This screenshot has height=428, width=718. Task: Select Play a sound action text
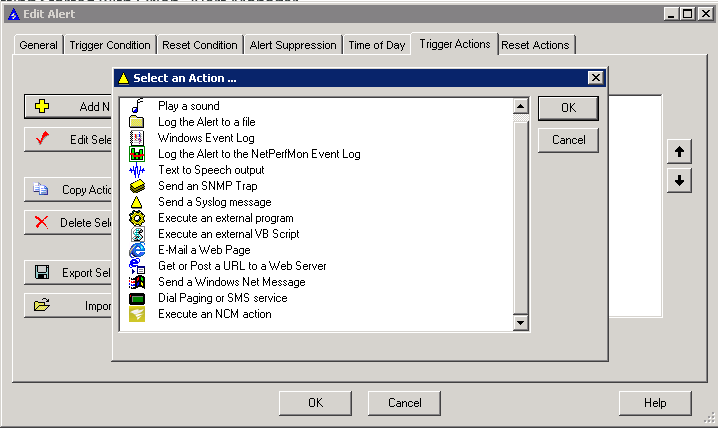point(189,106)
